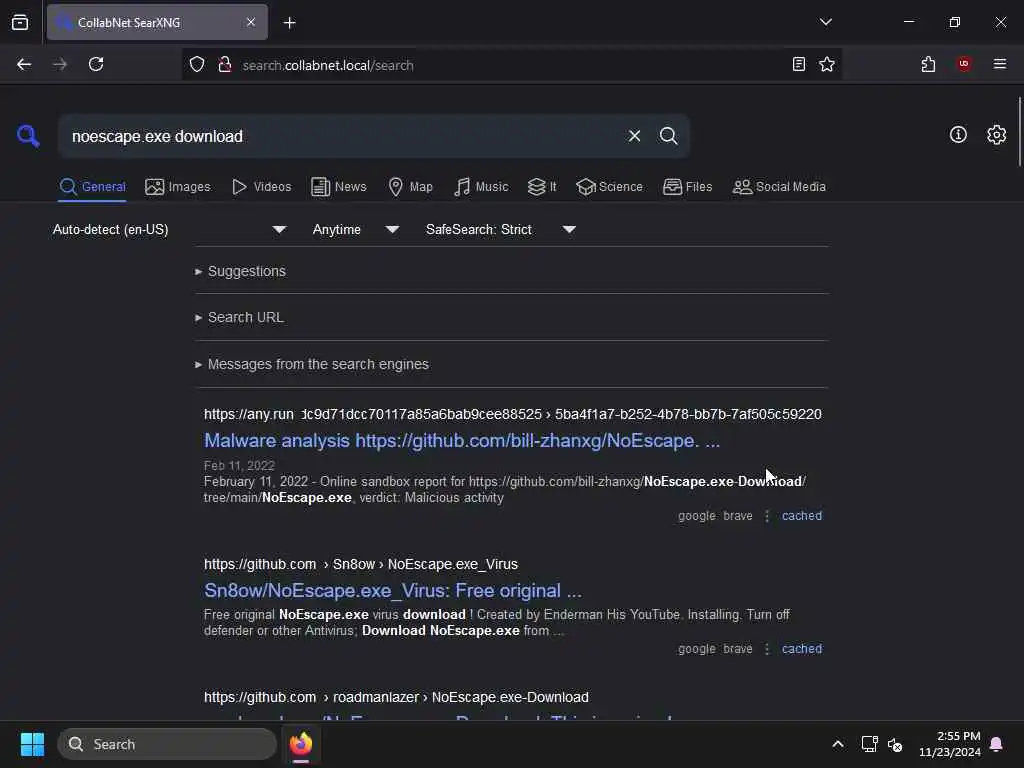The image size is (1024, 768).
Task: Close the CollabNet SearXNG tab
Action: pyautogui.click(x=251, y=22)
